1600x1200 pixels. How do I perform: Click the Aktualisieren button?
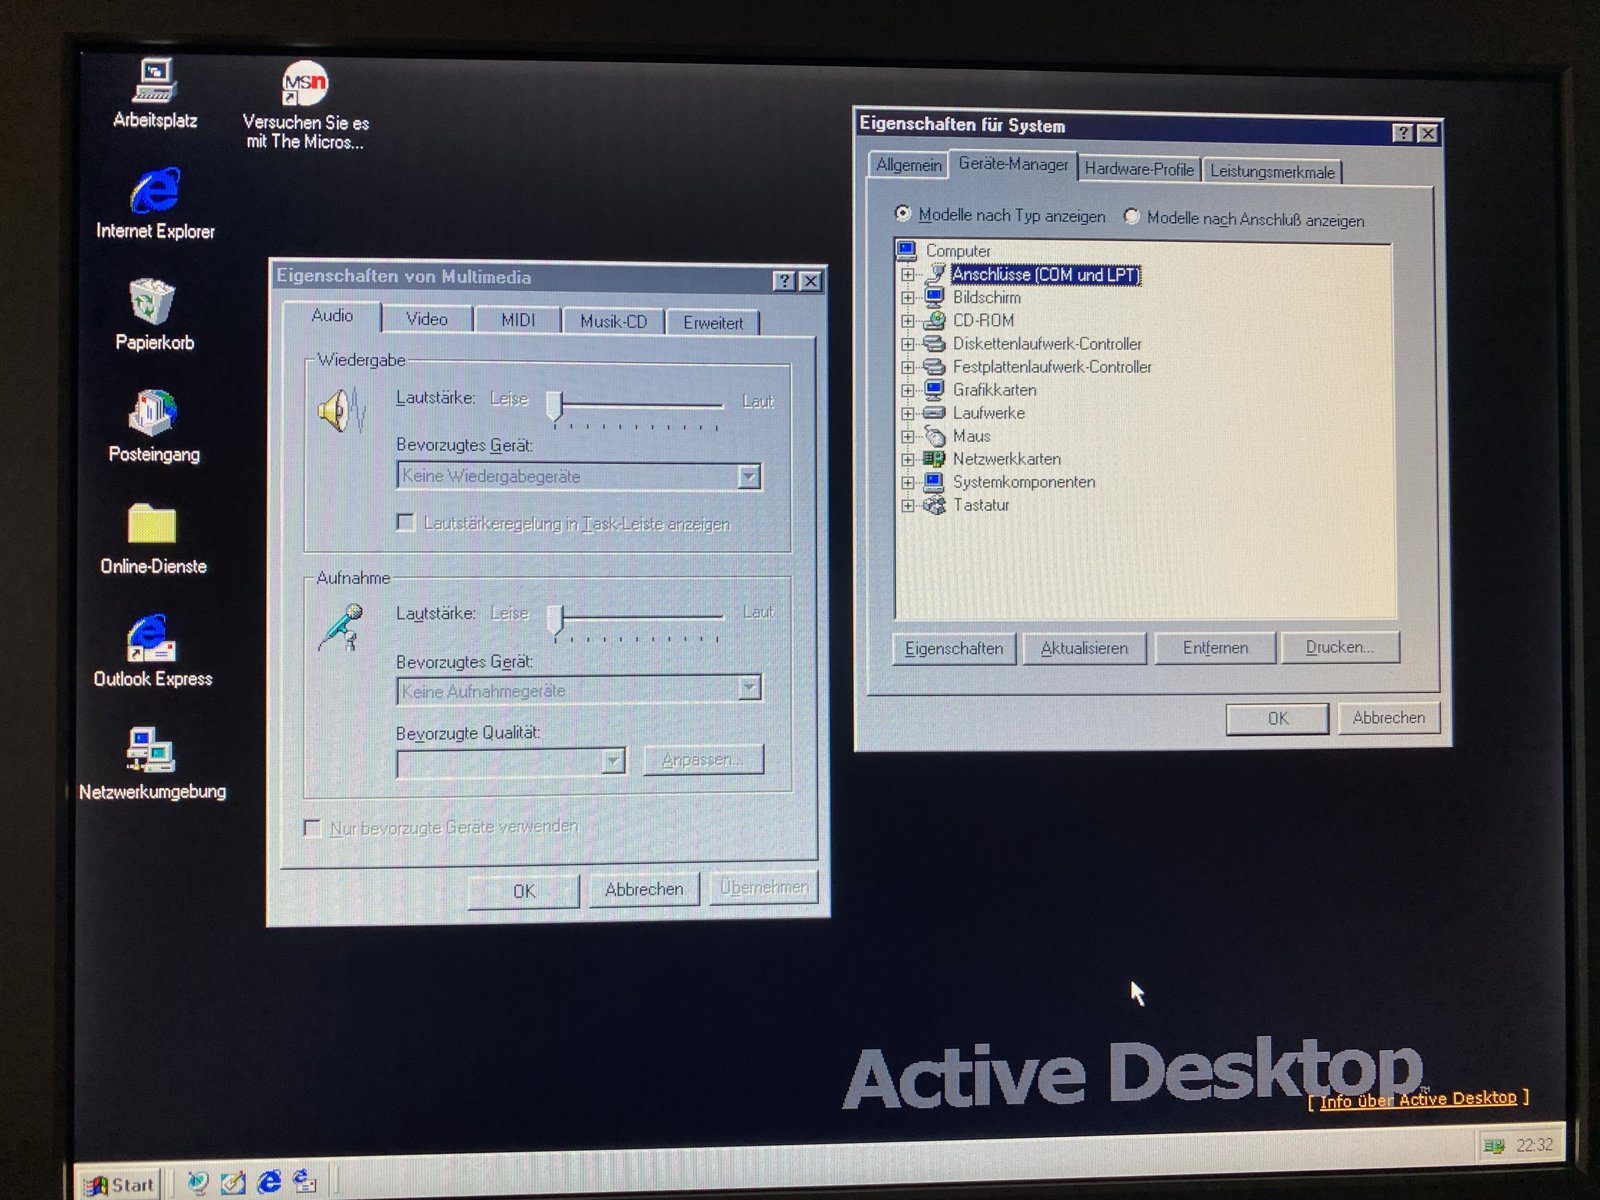pos(1084,648)
